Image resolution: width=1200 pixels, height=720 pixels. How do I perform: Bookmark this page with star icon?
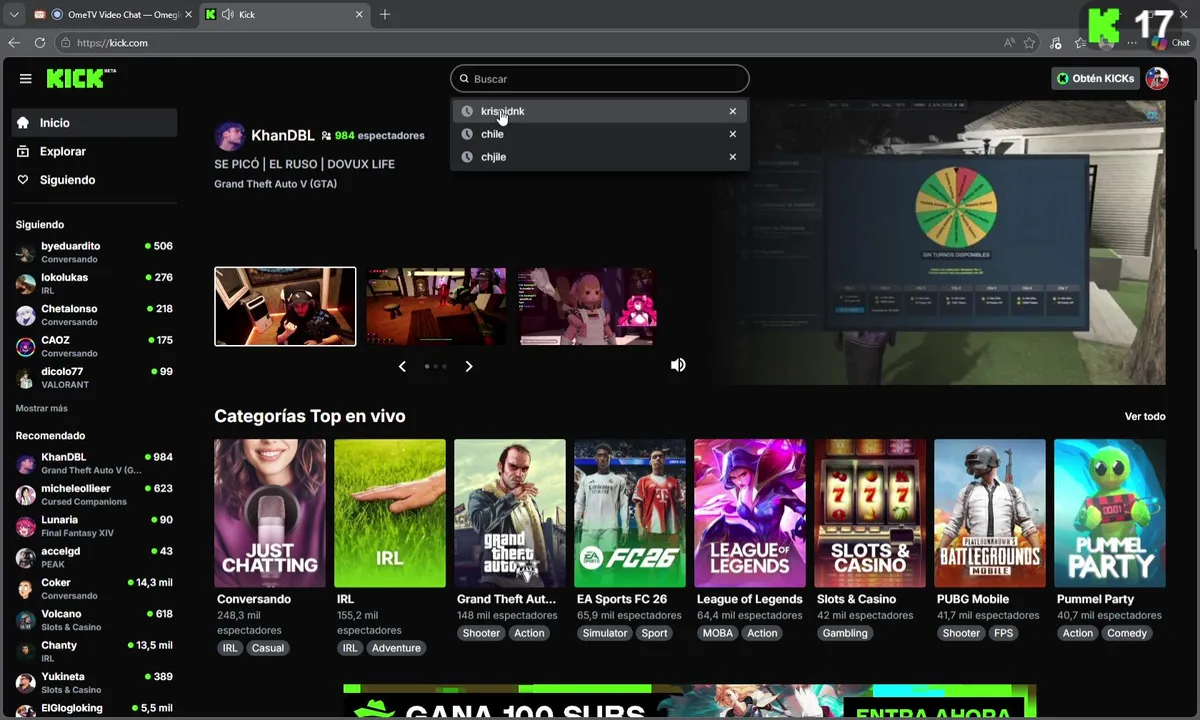[x=1029, y=43]
